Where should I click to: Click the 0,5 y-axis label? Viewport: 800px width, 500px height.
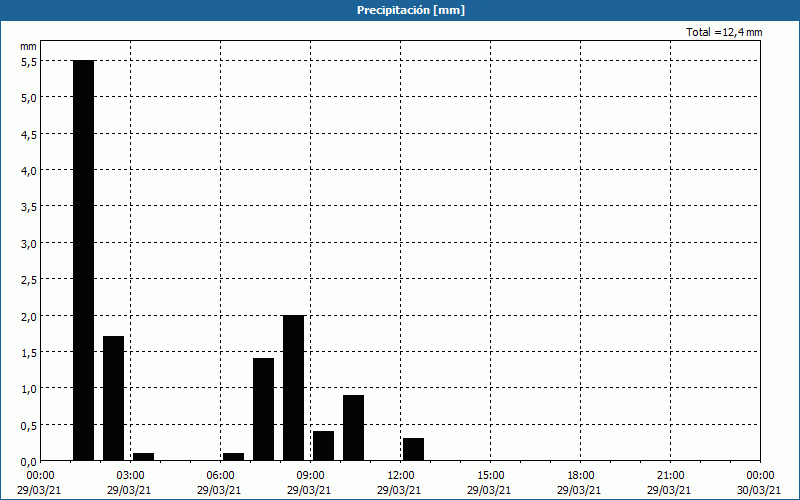point(29,426)
